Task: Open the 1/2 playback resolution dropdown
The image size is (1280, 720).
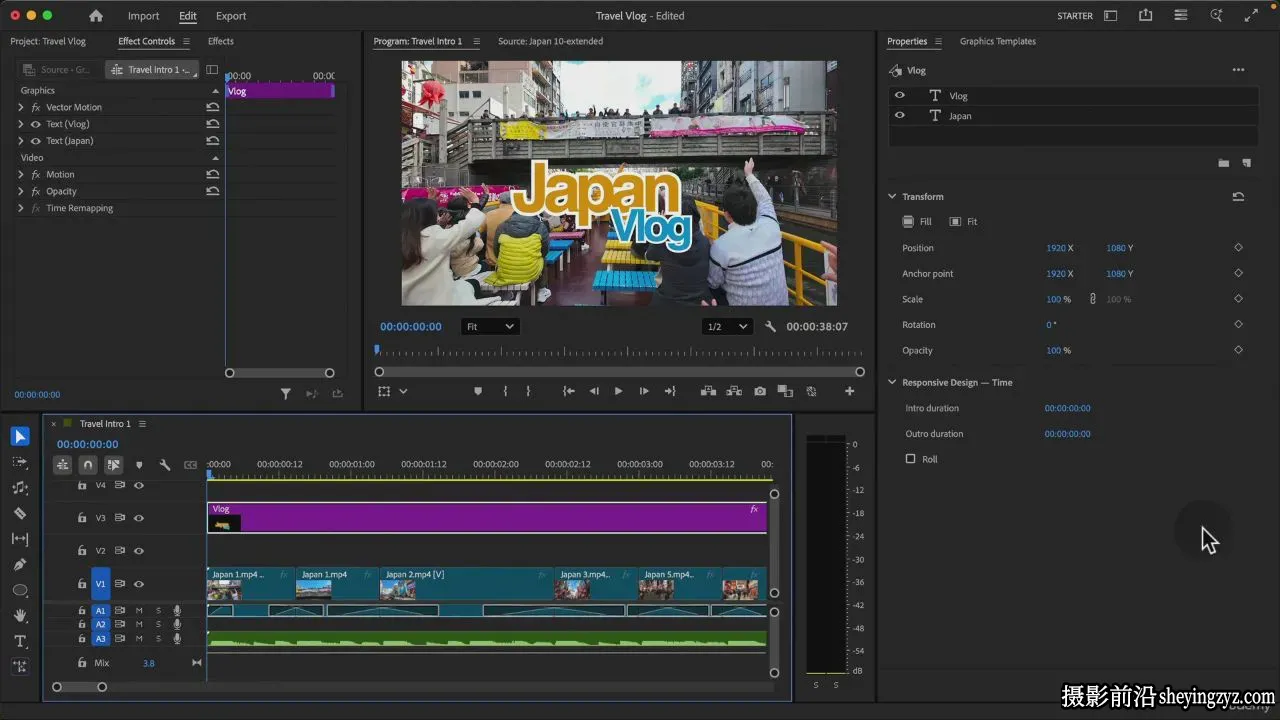Action: pos(728,327)
